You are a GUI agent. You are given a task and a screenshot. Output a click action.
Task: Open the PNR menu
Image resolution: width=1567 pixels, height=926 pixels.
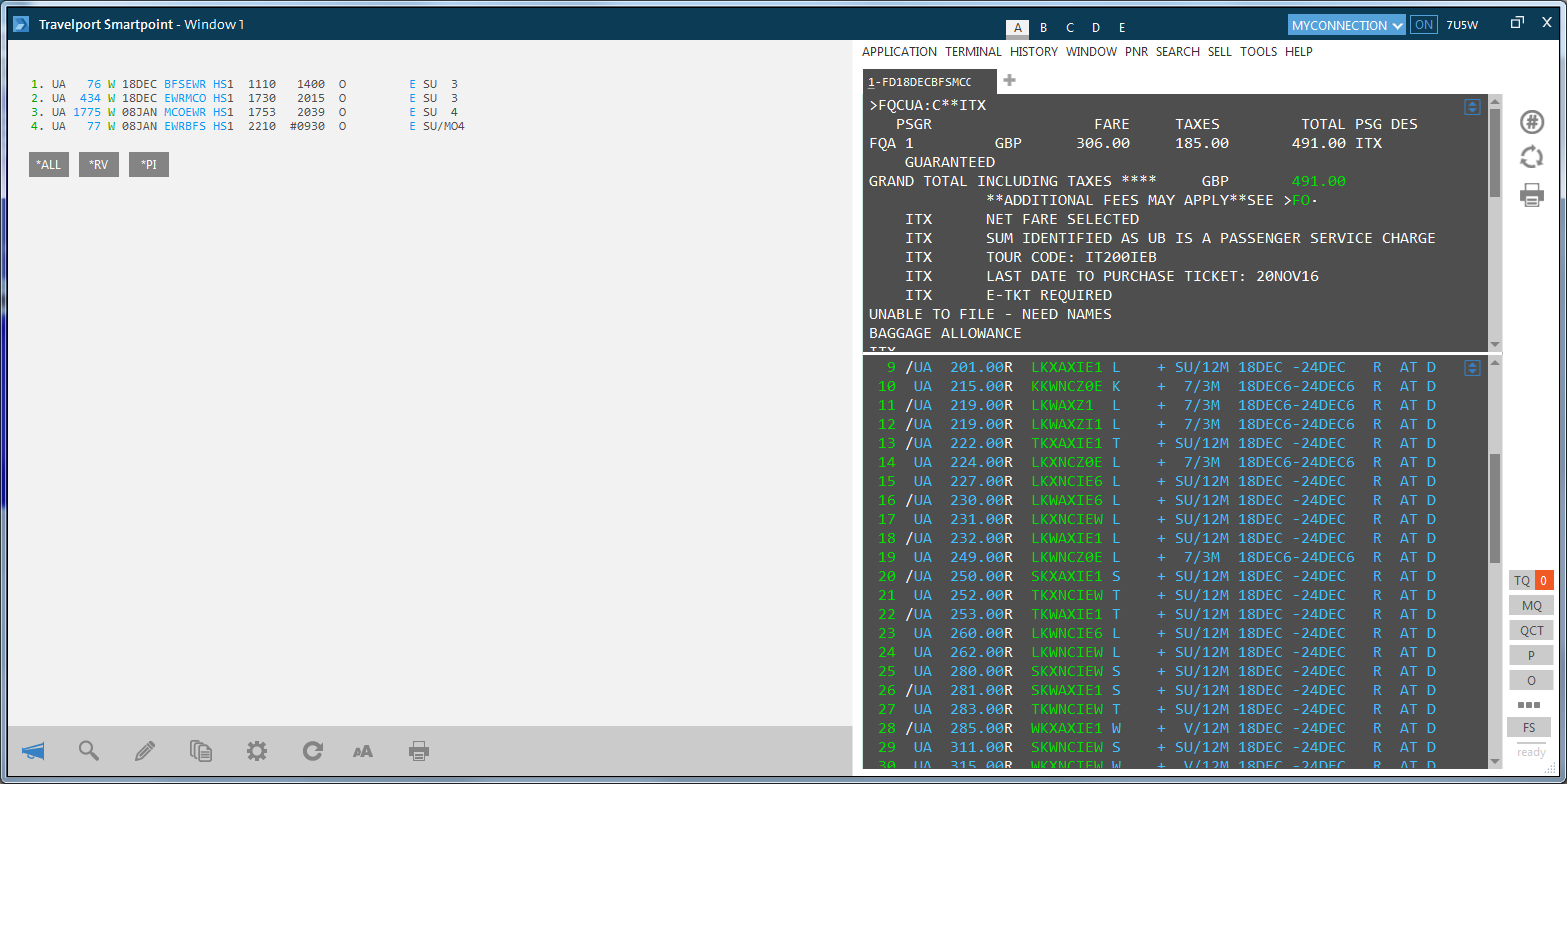coord(1136,52)
